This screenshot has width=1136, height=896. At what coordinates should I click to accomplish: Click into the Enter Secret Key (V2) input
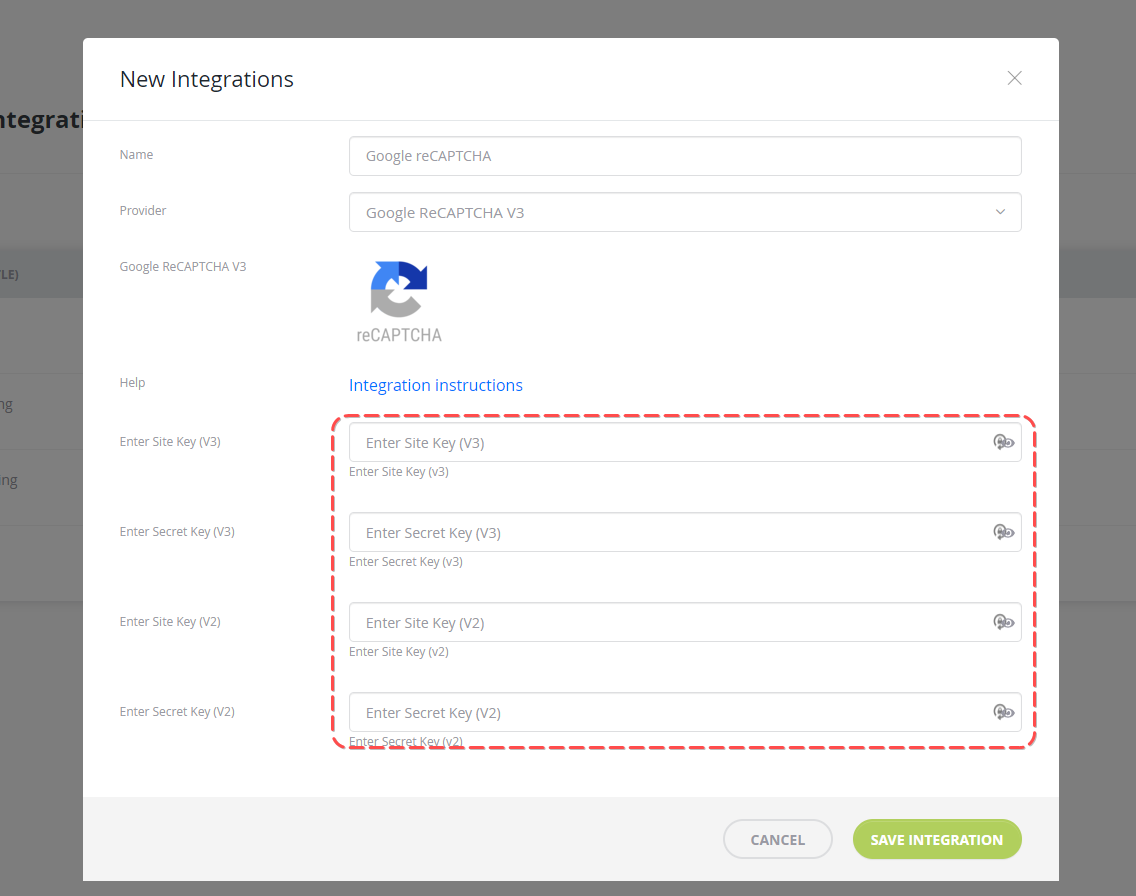coord(685,712)
